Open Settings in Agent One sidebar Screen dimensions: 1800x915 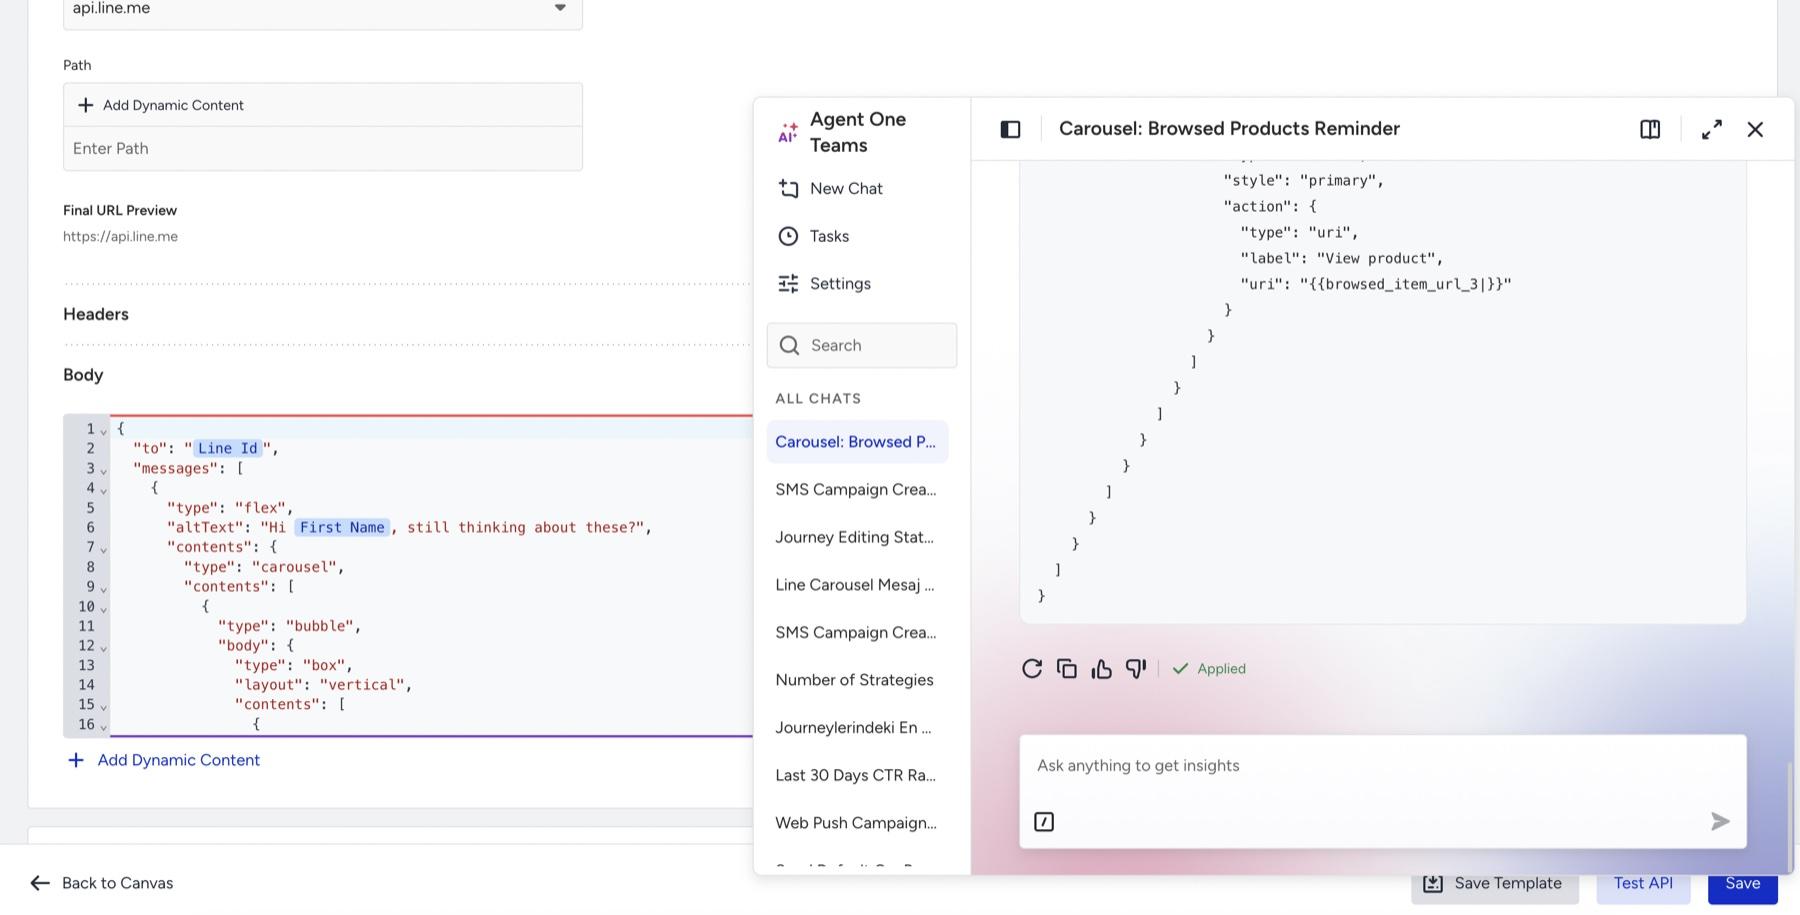[824, 284]
